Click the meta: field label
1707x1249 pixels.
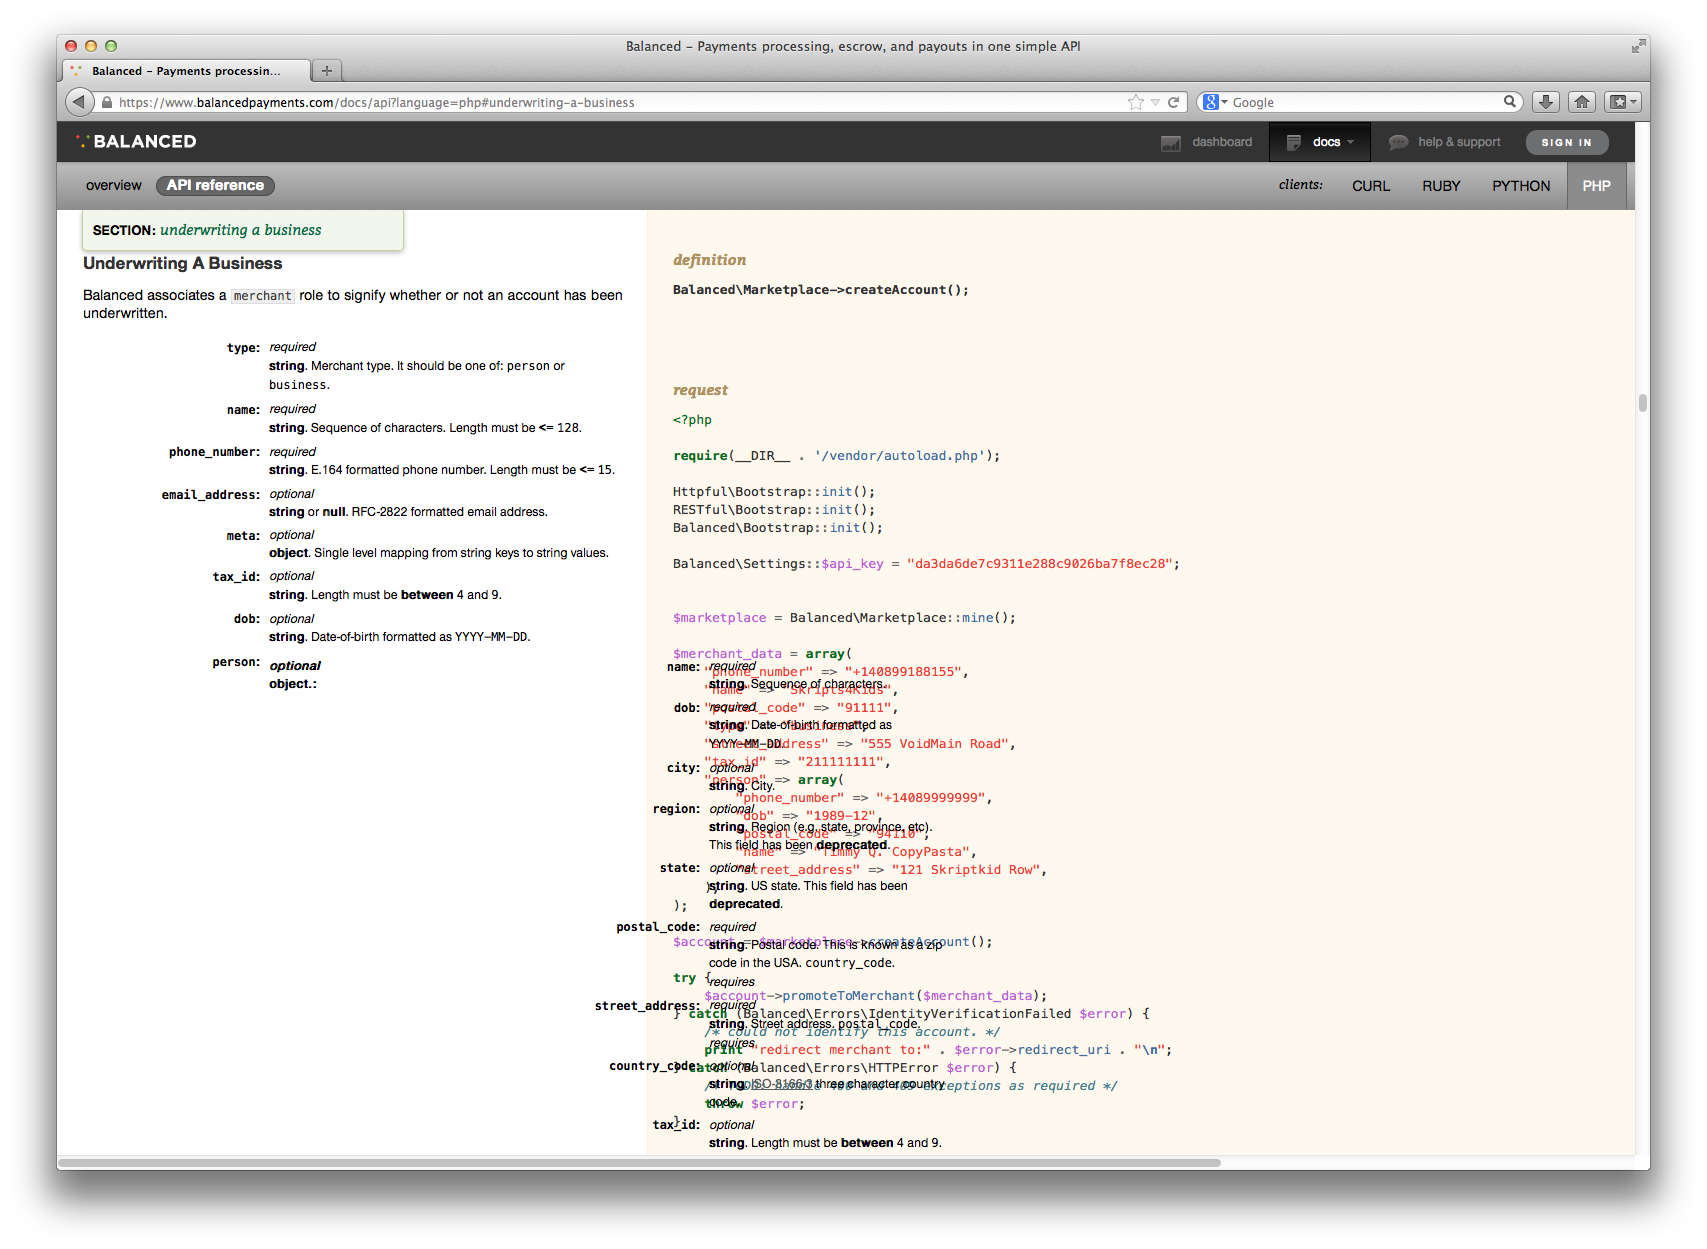(x=243, y=536)
